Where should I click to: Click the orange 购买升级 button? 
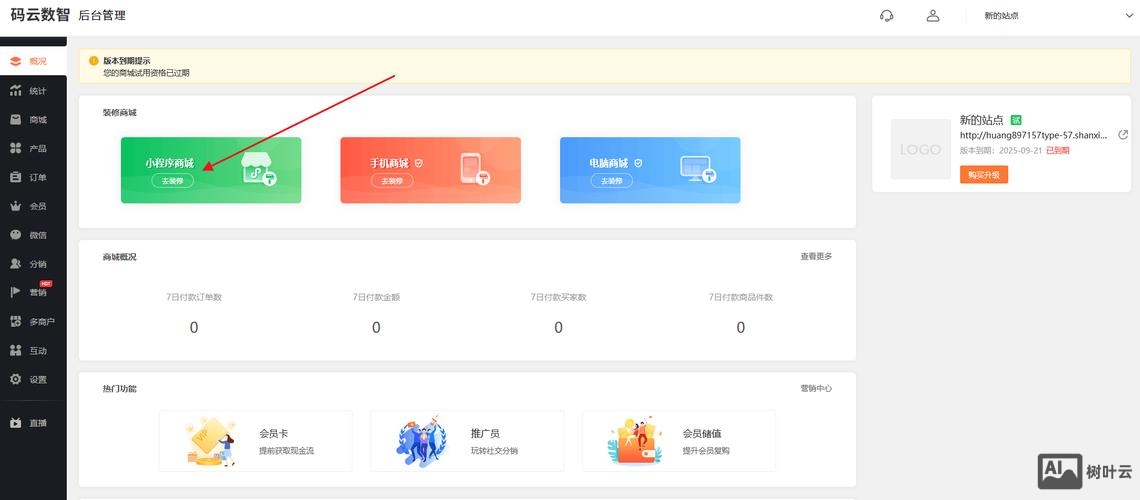pyautogui.click(x=984, y=175)
